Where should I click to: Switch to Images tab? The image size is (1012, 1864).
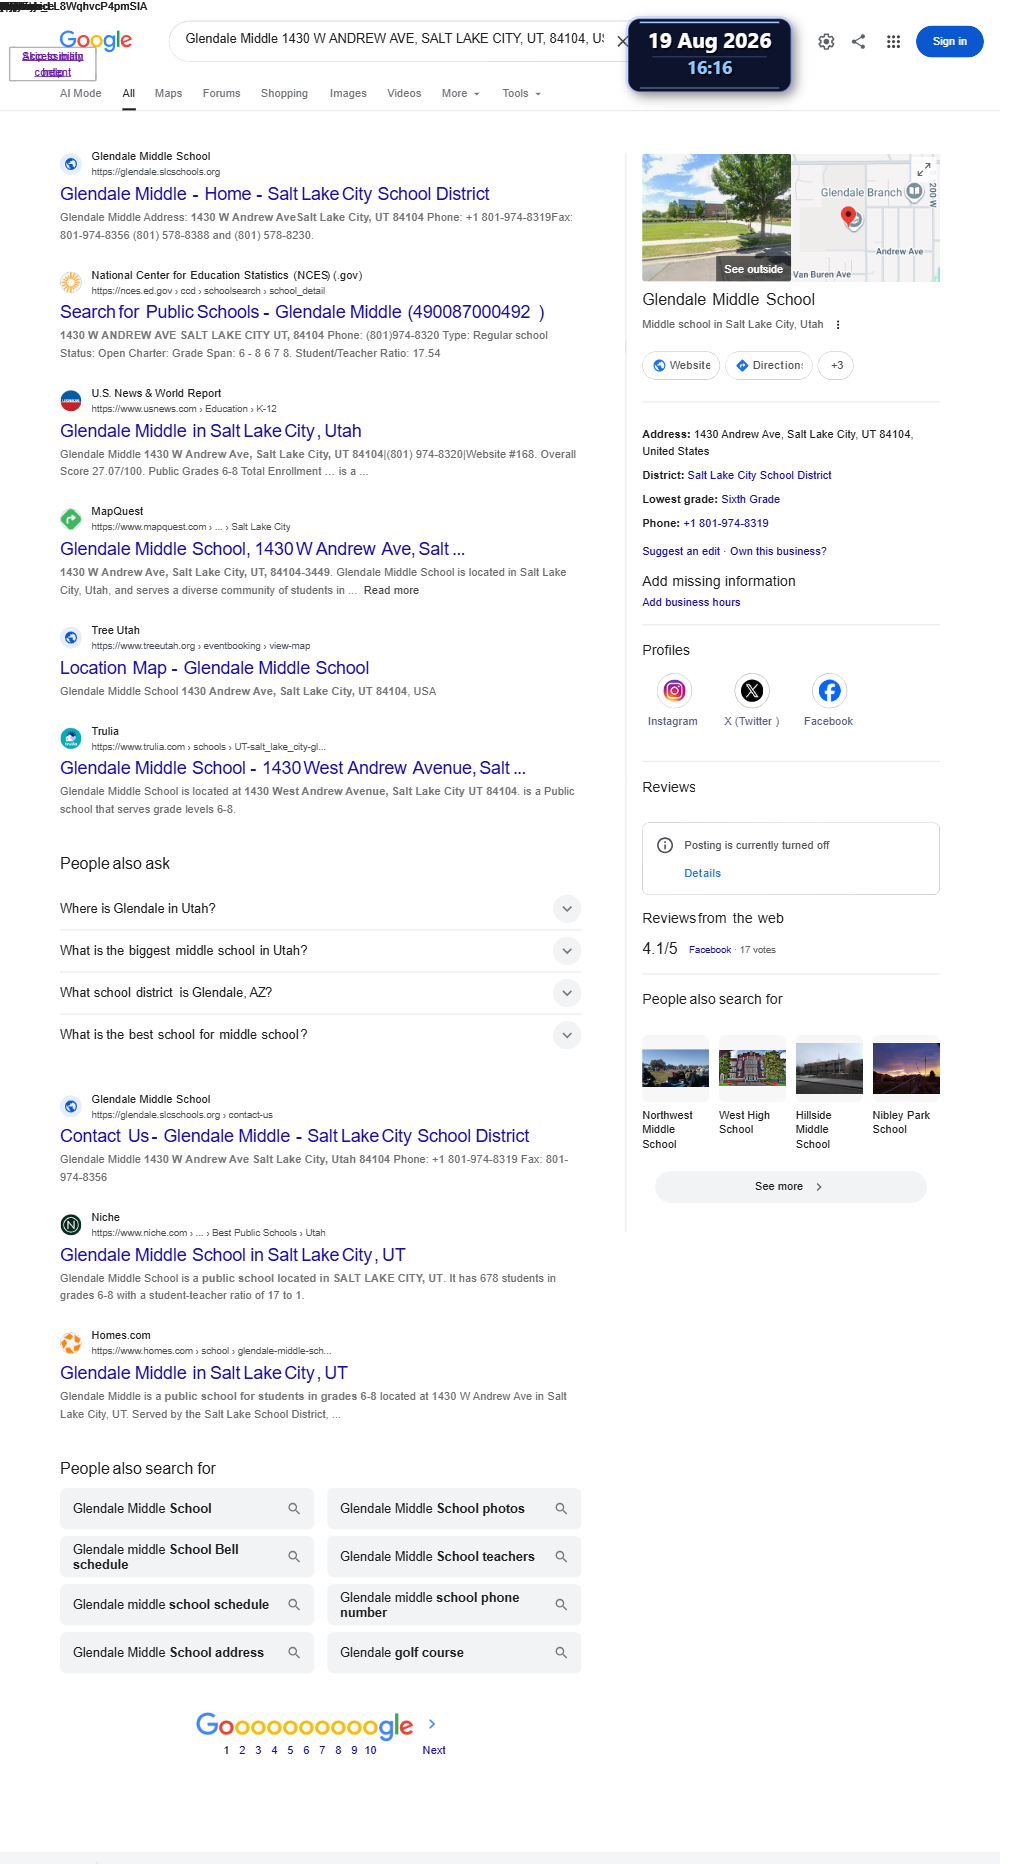[348, 94]
